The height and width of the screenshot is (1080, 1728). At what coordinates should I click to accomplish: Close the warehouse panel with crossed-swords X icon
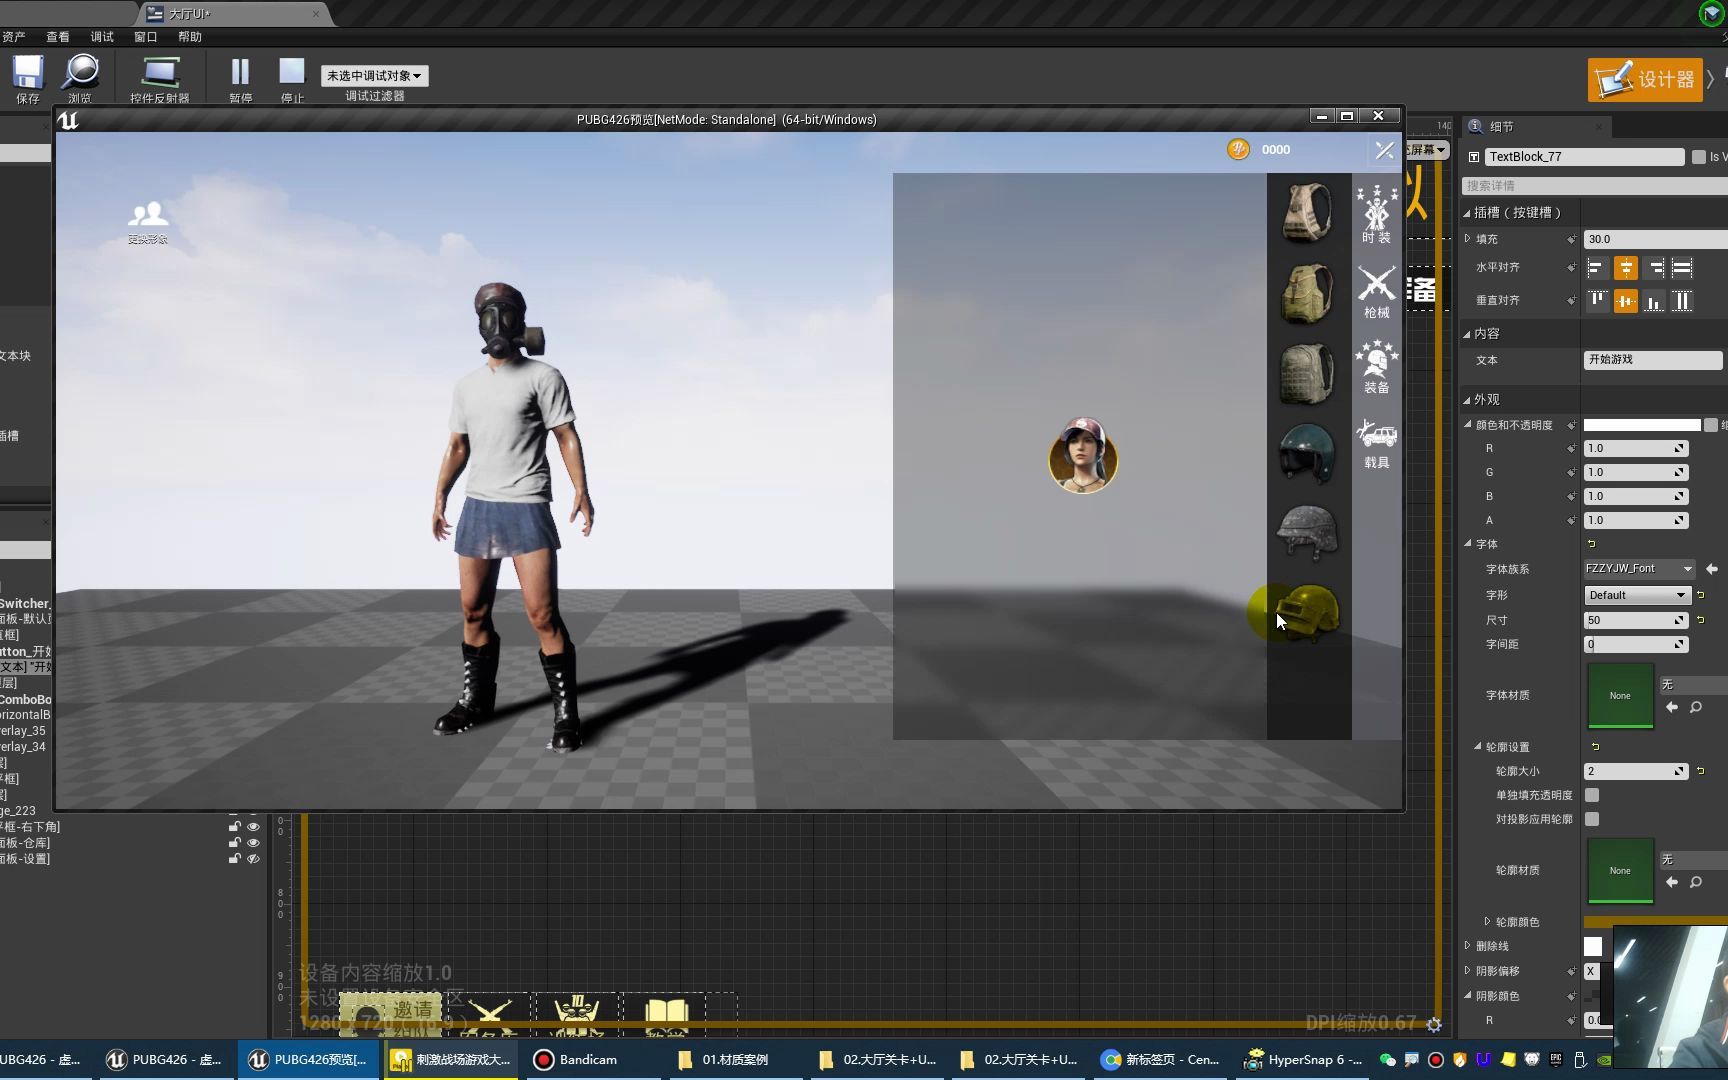(1384, 151)
